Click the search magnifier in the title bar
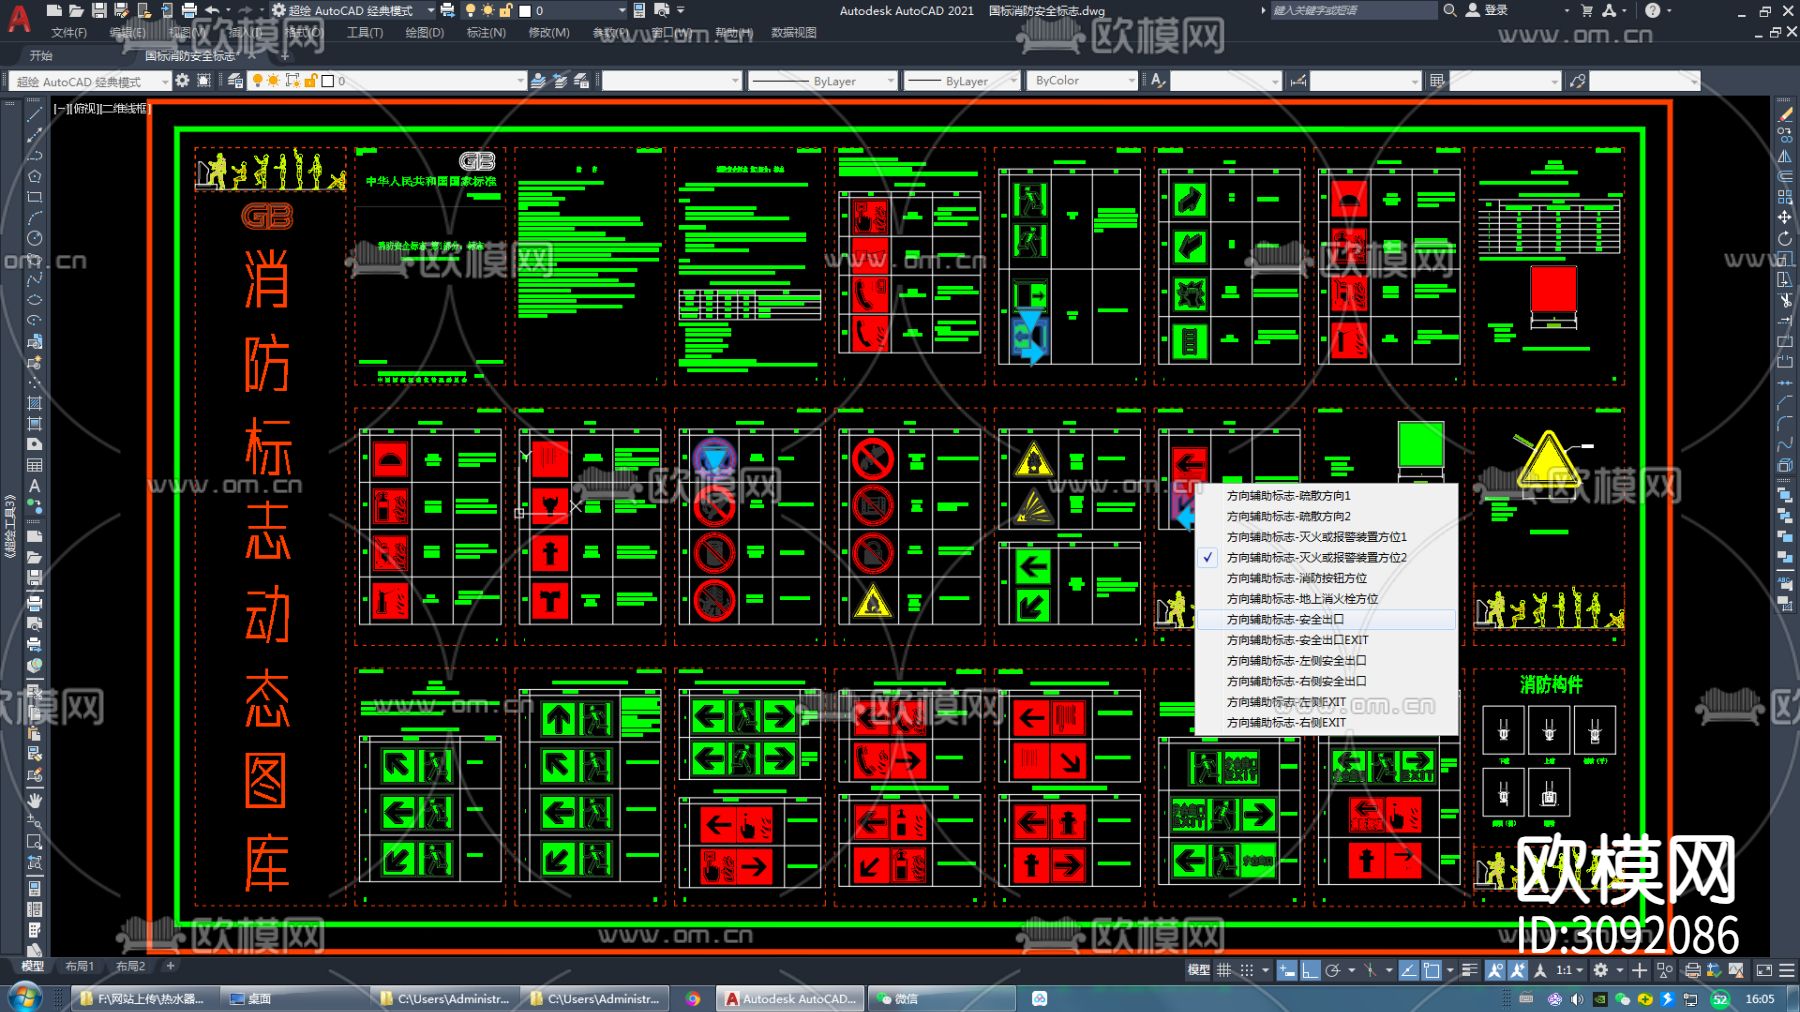1800x1012 pixels. coord(1449,10)
